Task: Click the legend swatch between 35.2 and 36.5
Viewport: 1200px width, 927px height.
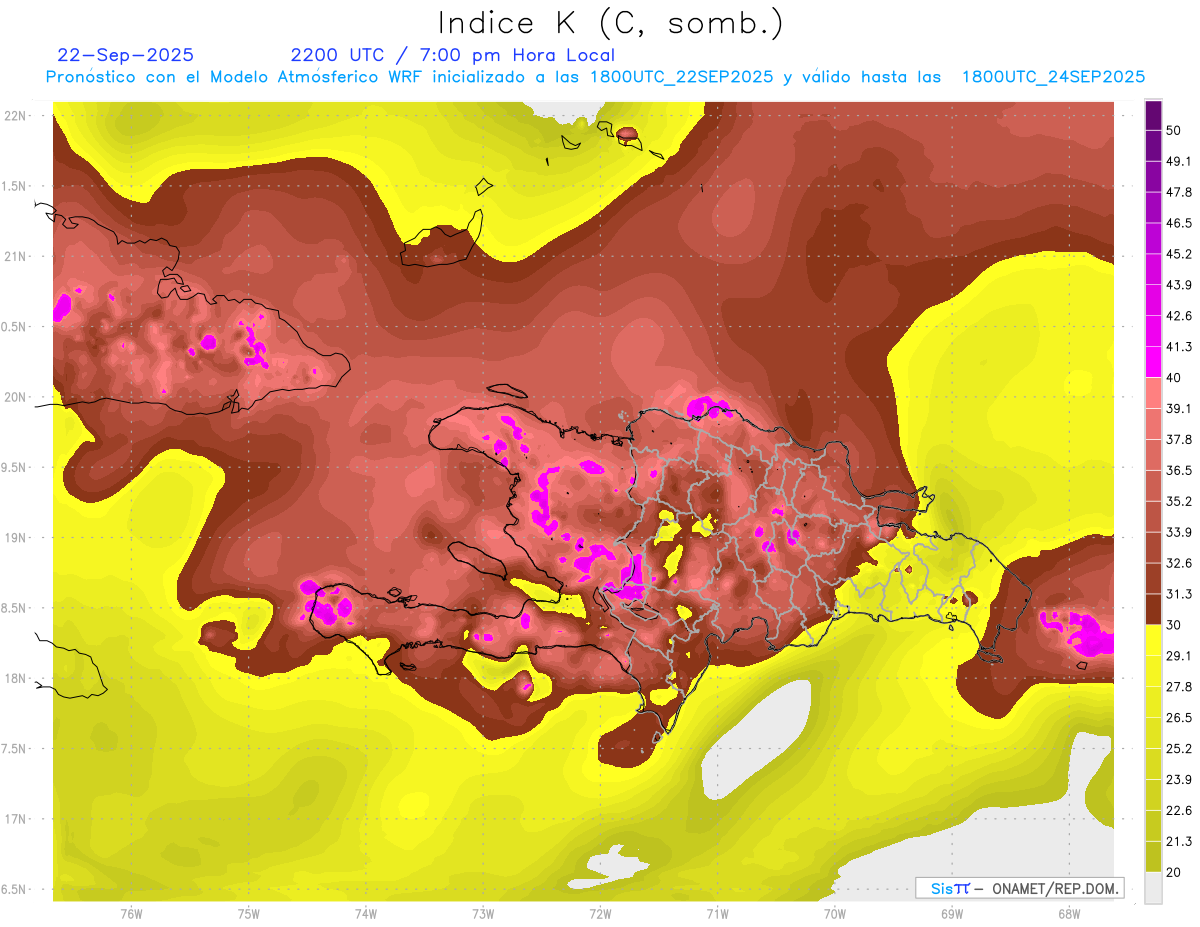Action: (x=1154, y=486)
